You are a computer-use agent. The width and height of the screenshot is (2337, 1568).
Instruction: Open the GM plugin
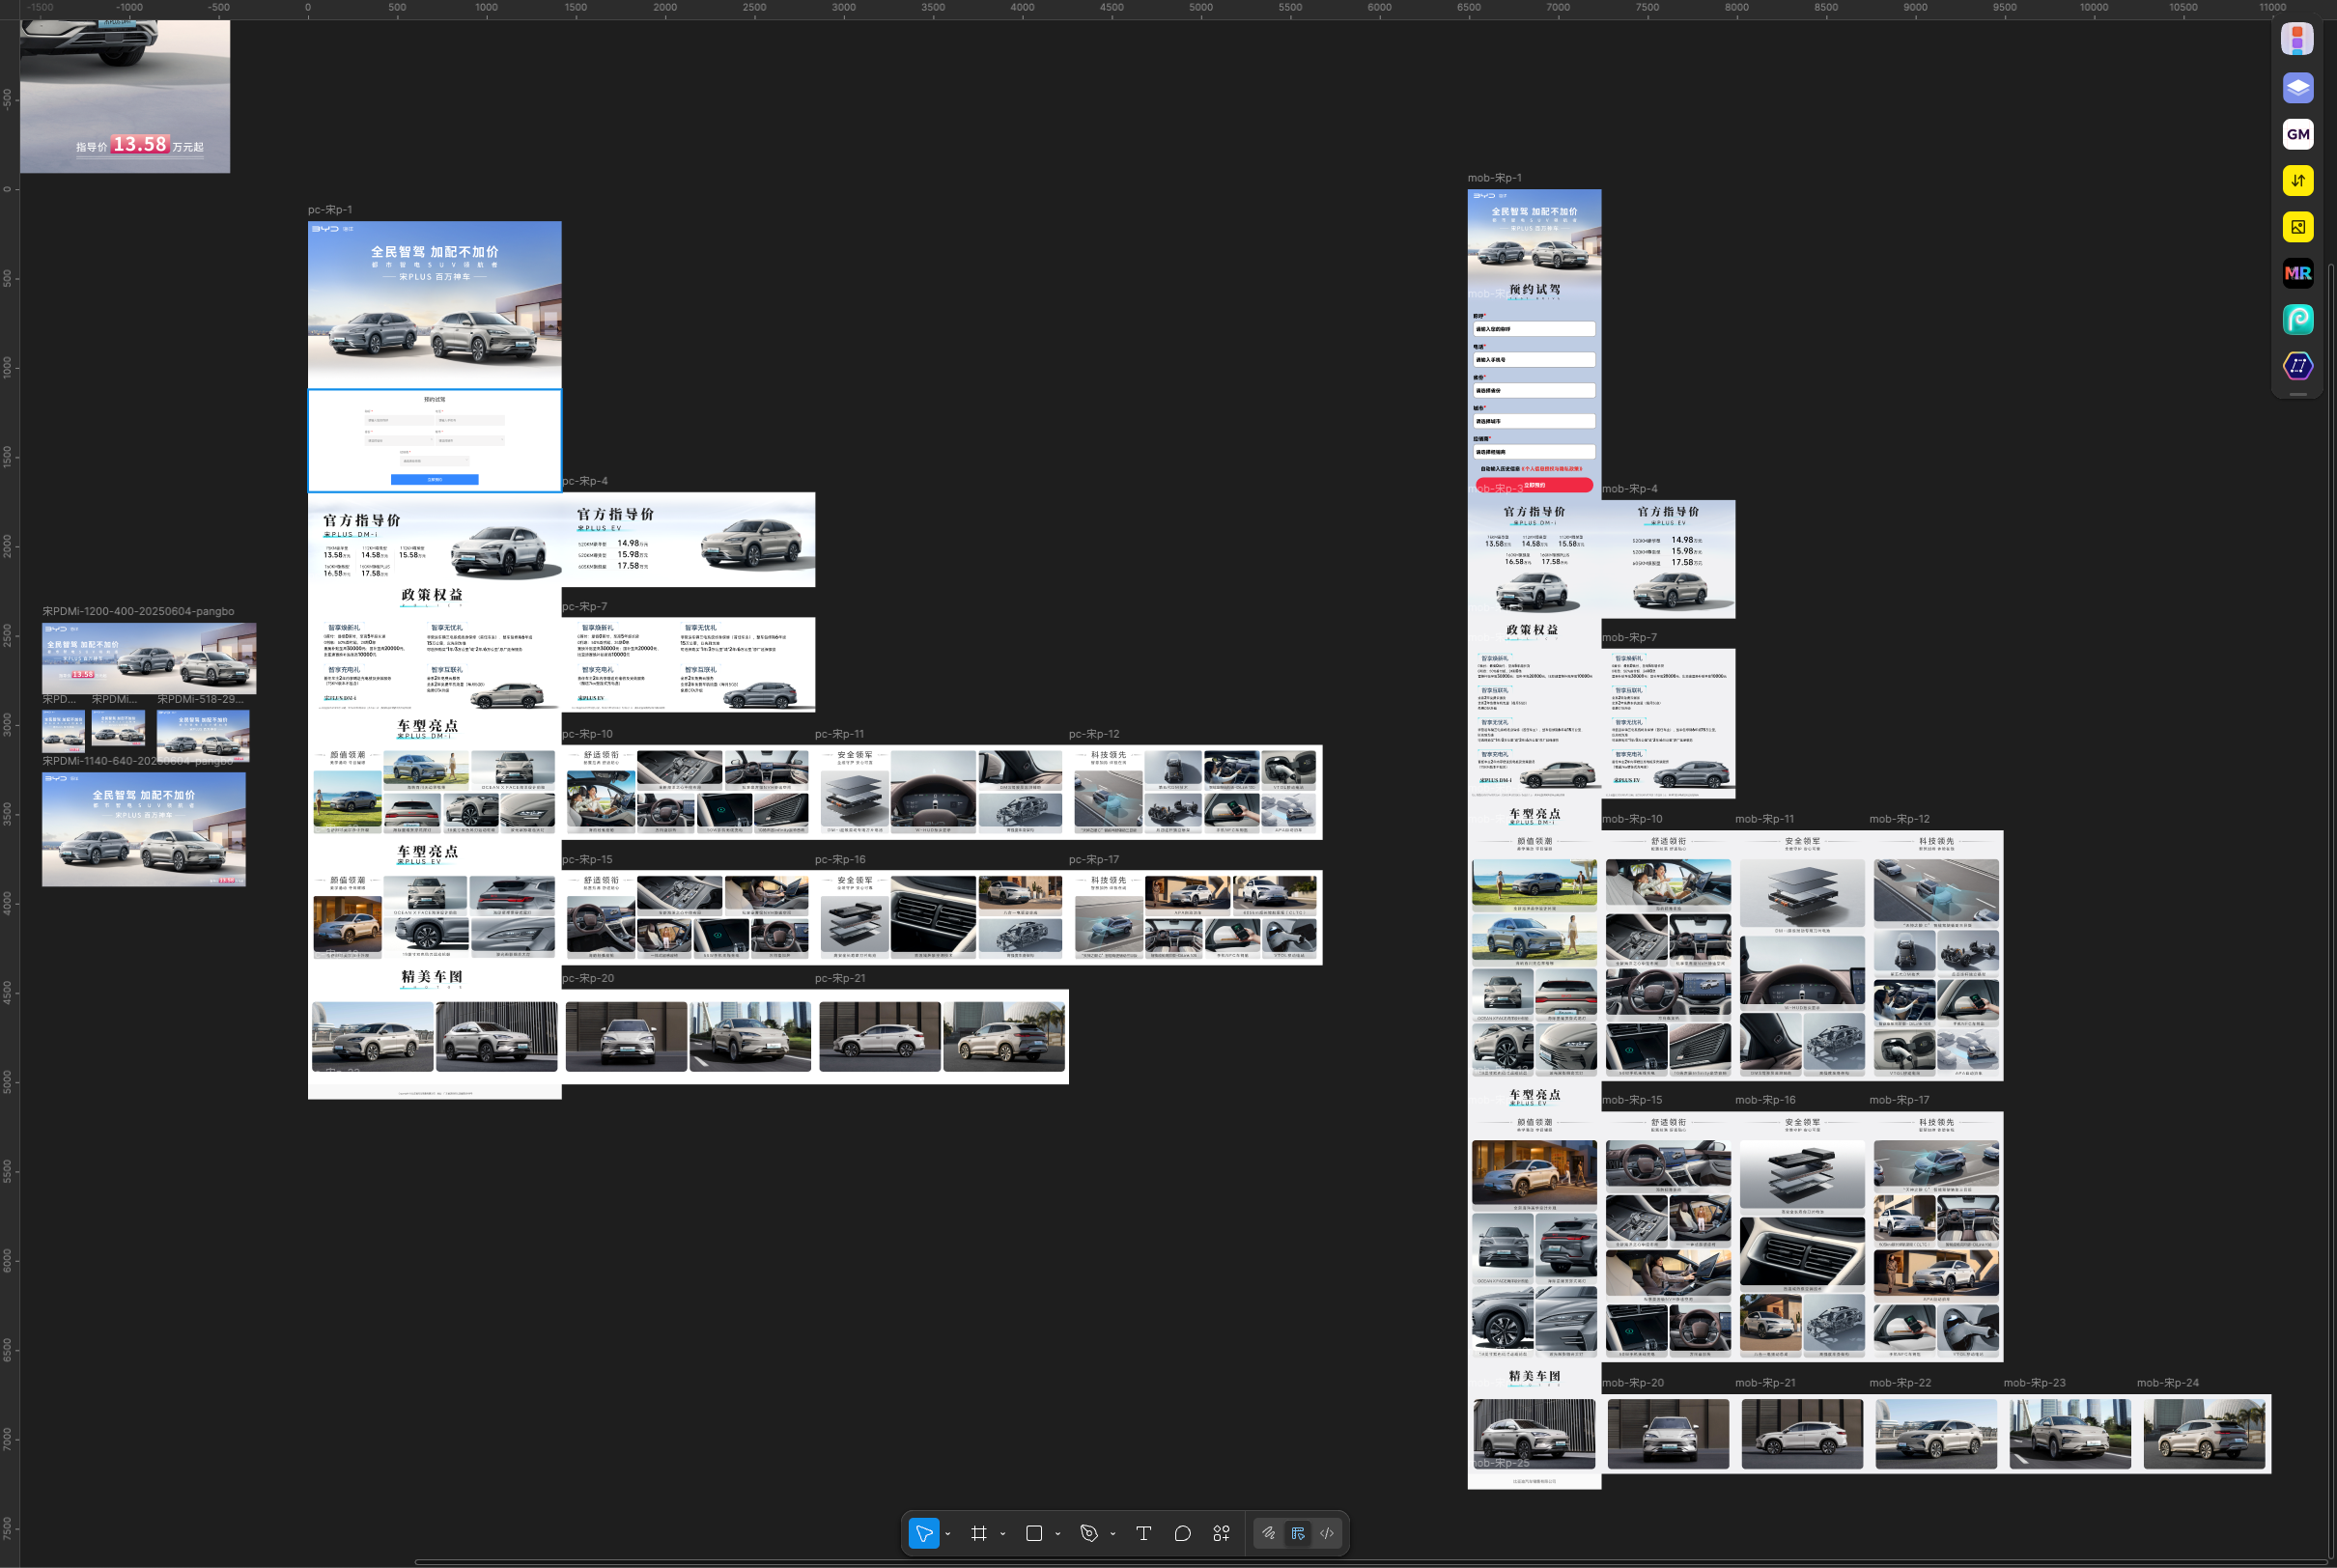2297,134
